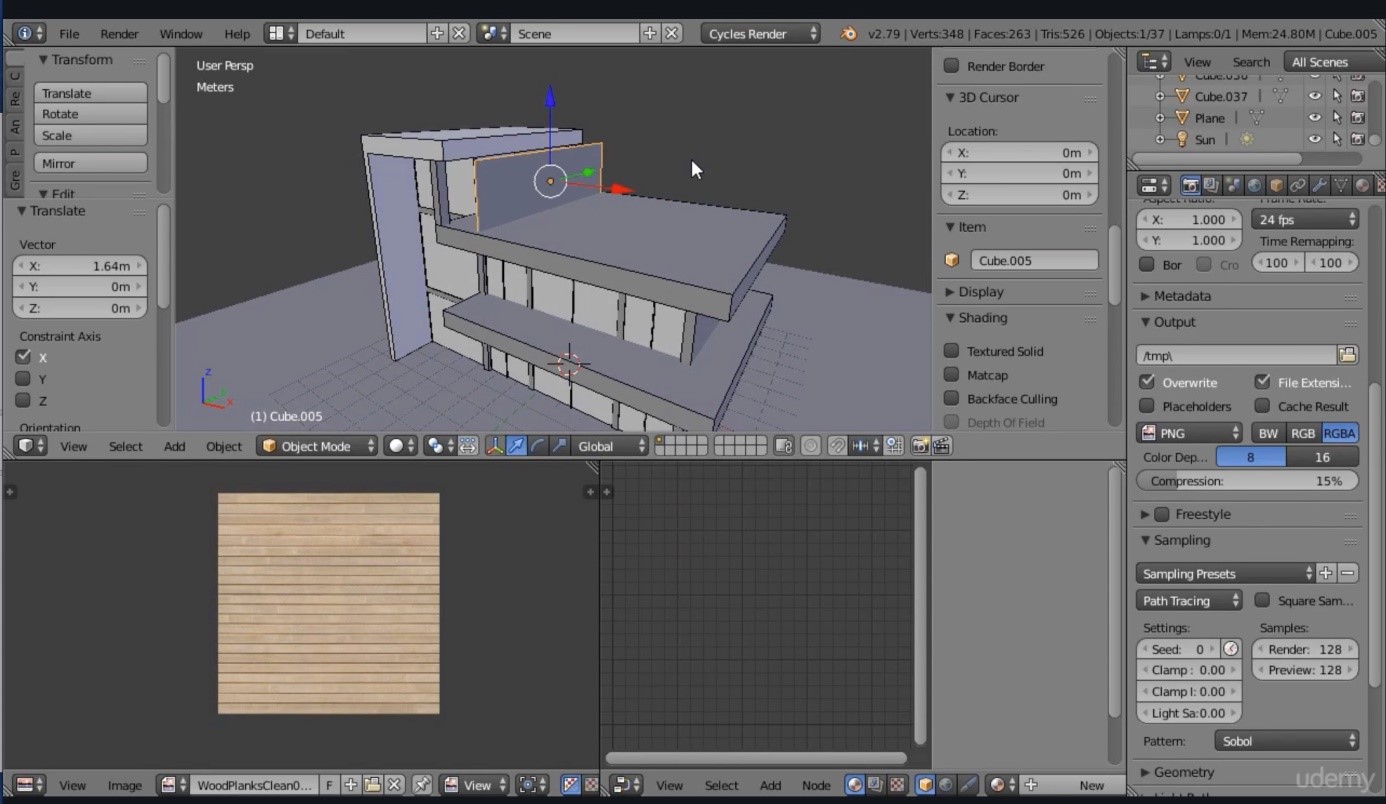The width and height of the screenshot is (1386, 804).
Task: Open the Render properties camera tab
Action: [1190, 186]
